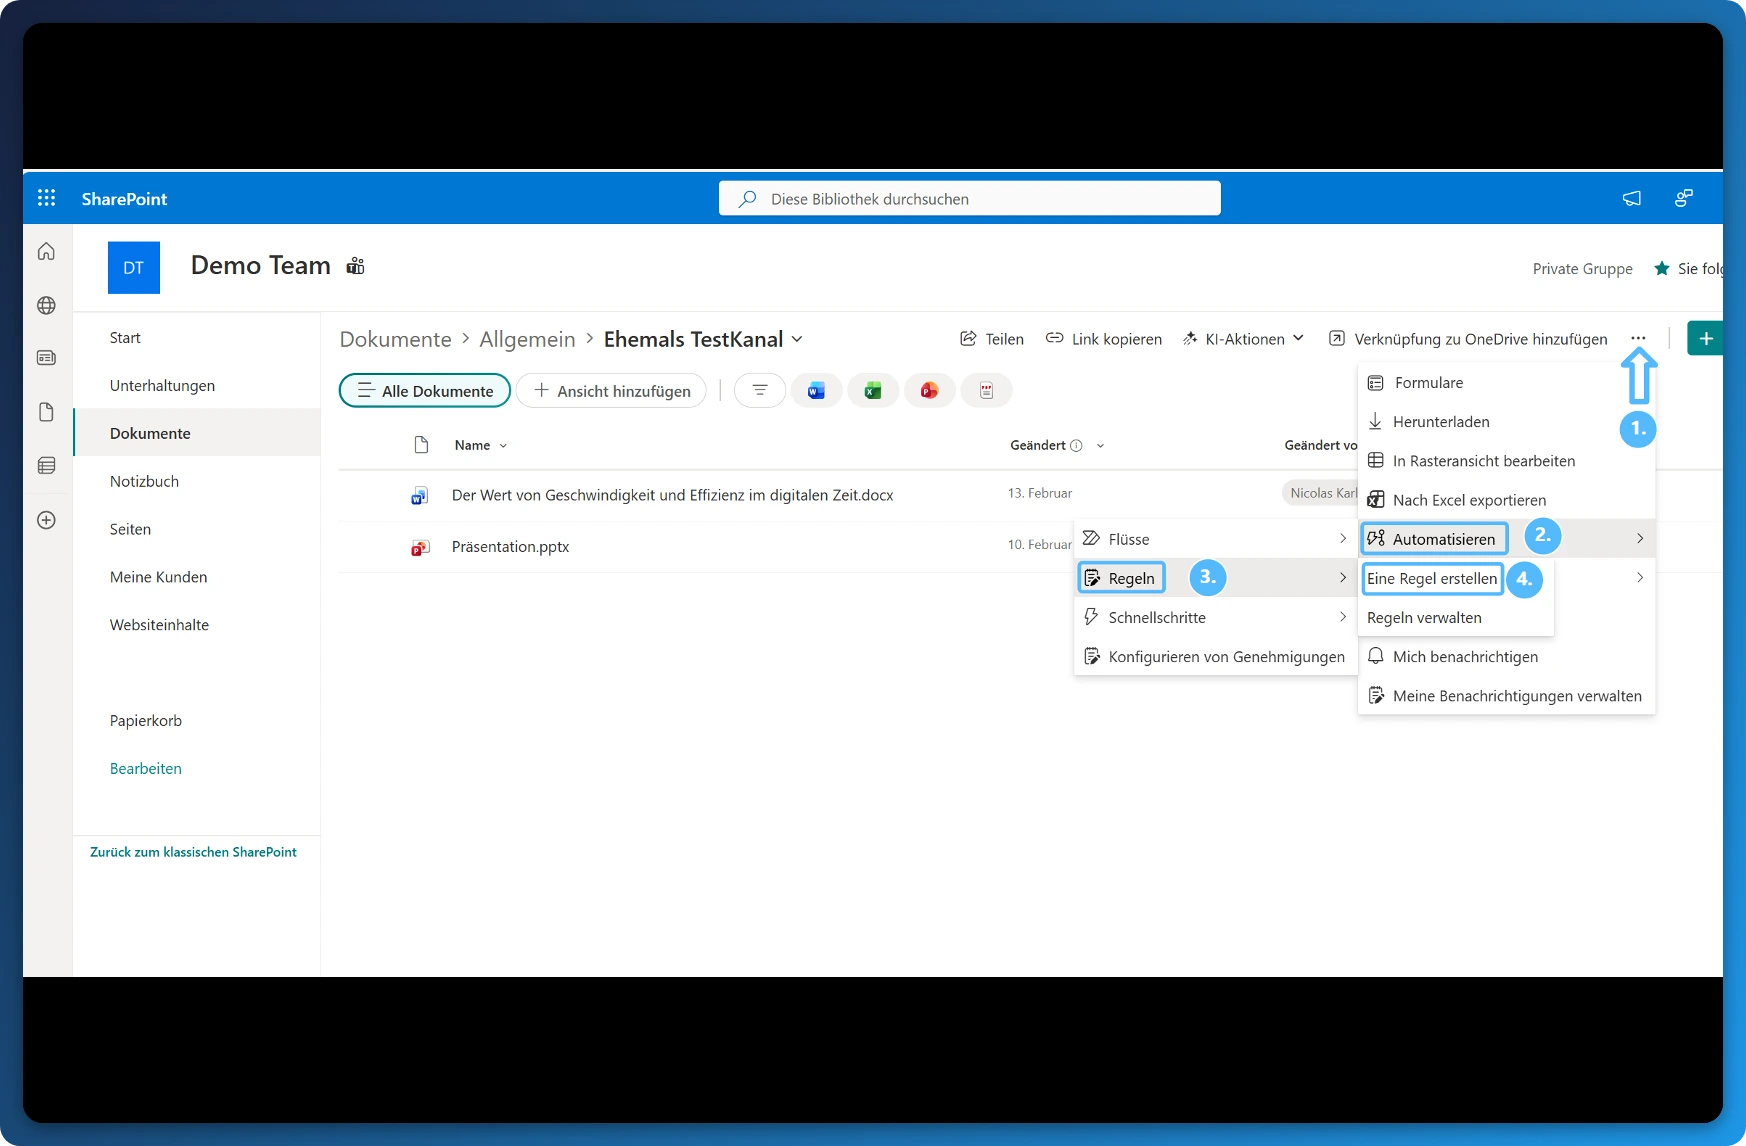Open Zurück zum klassischen SharePoint link

tap(193, 852)
